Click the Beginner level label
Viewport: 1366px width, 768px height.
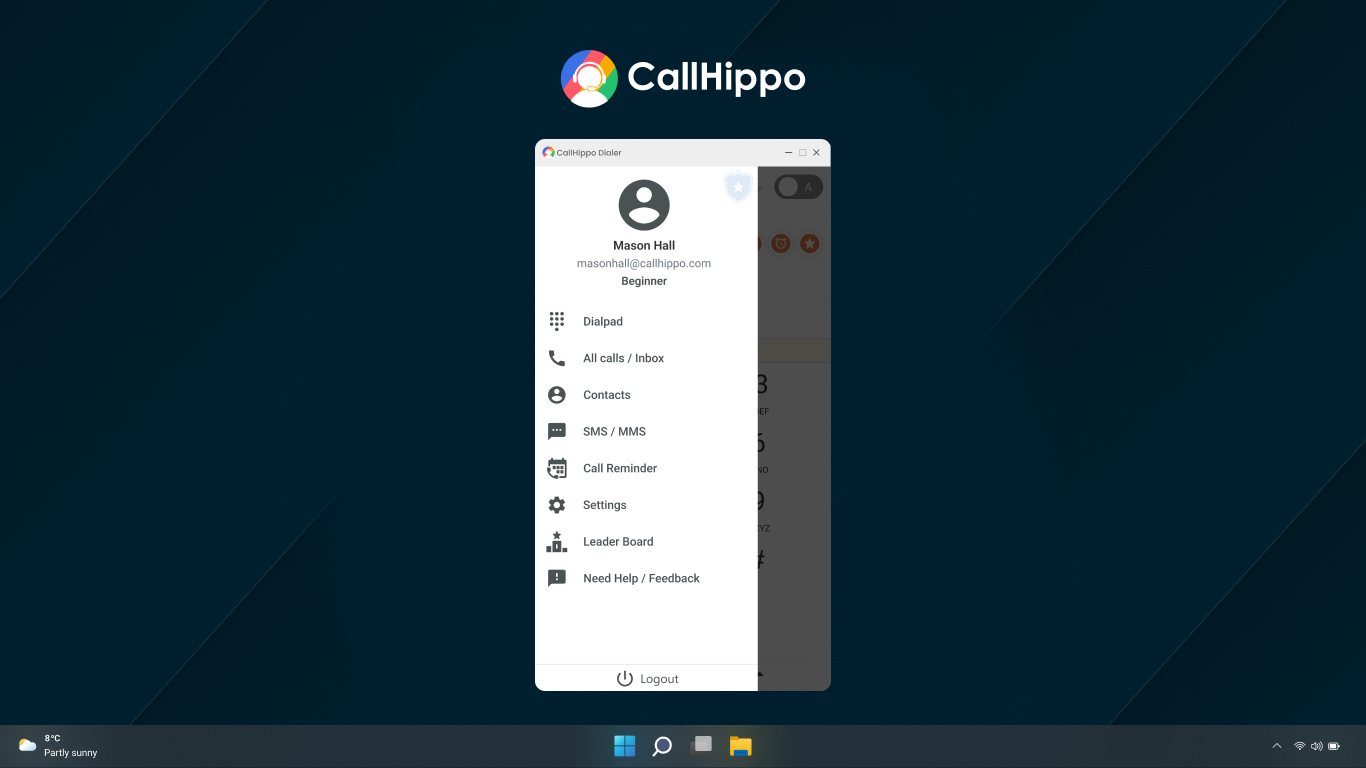point(643,281)
